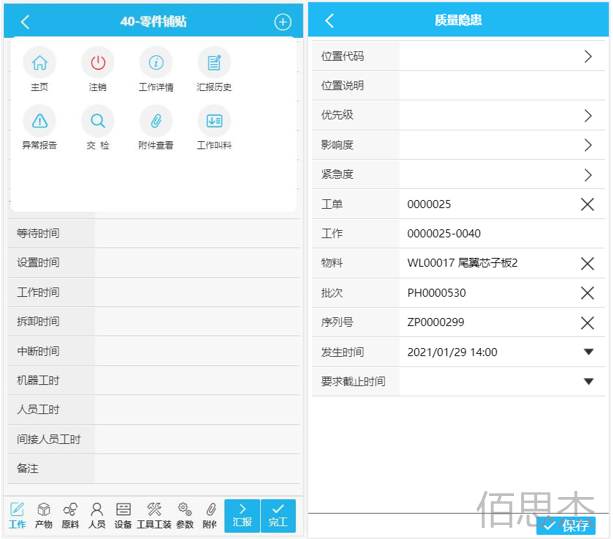
Task: Open 异常报告 warning icon
Action: pyautogui.click(x=39, y=121)
